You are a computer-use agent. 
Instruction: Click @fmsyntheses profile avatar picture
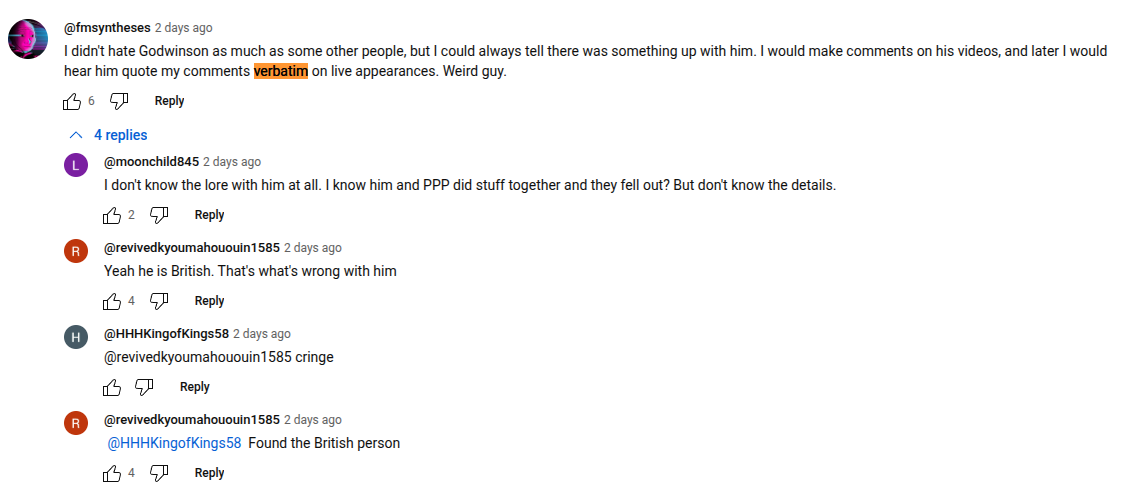28,39
